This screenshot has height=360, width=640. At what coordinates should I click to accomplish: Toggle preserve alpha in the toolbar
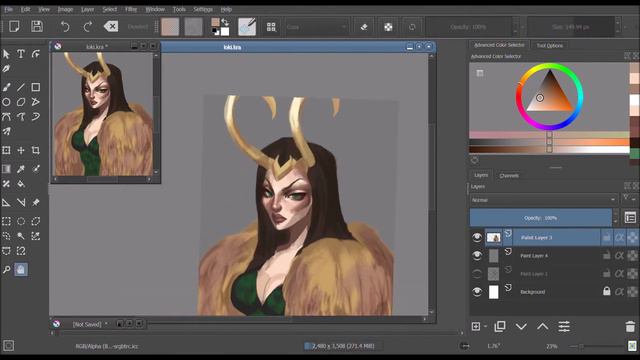(388, 27)
